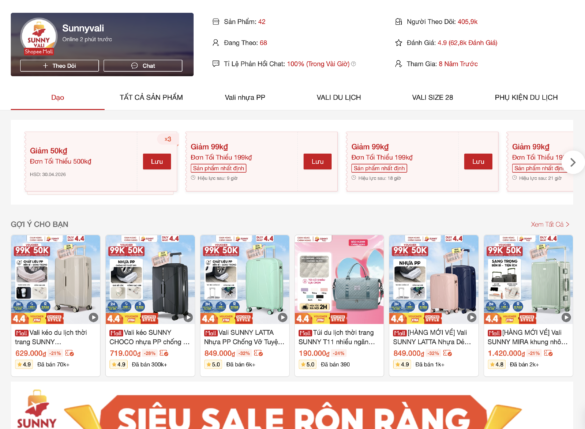The image size is (585, 429).
Task: Click the plus icon on Theo Dõi button
Action: 46,66
